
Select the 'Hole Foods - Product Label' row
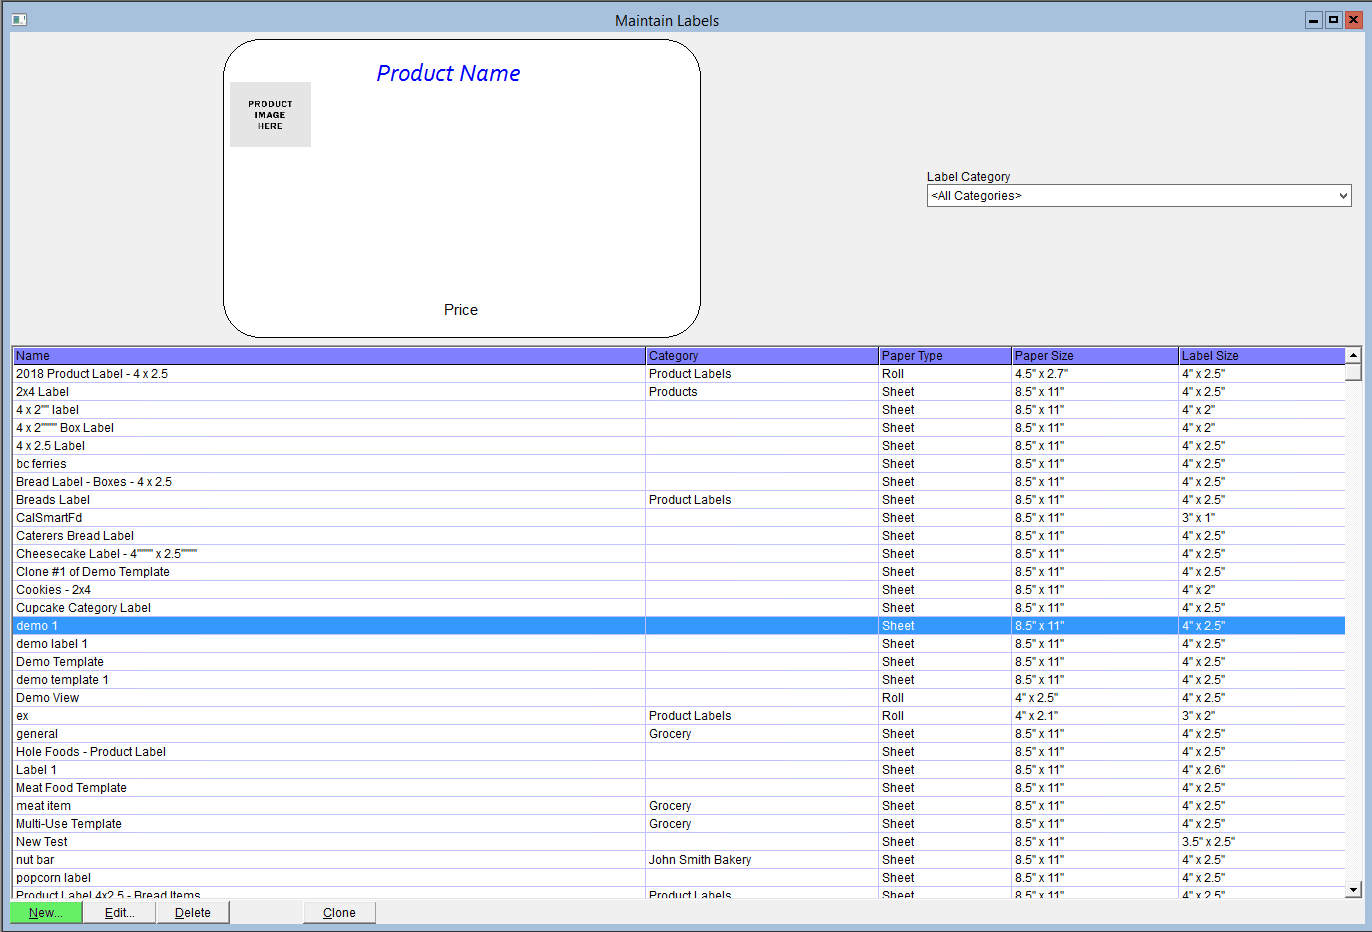pyautogui.click(x=679, y=752)
